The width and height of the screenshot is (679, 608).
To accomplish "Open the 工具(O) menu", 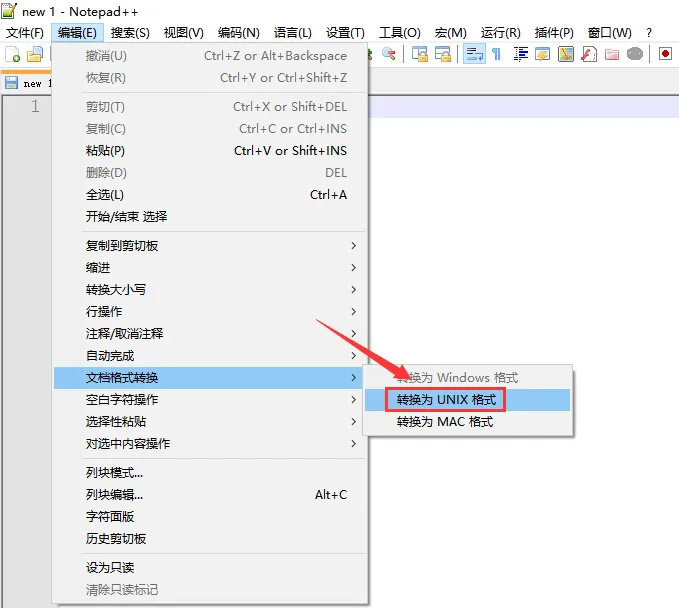I will pyautogui.click(x=400, y=33).
